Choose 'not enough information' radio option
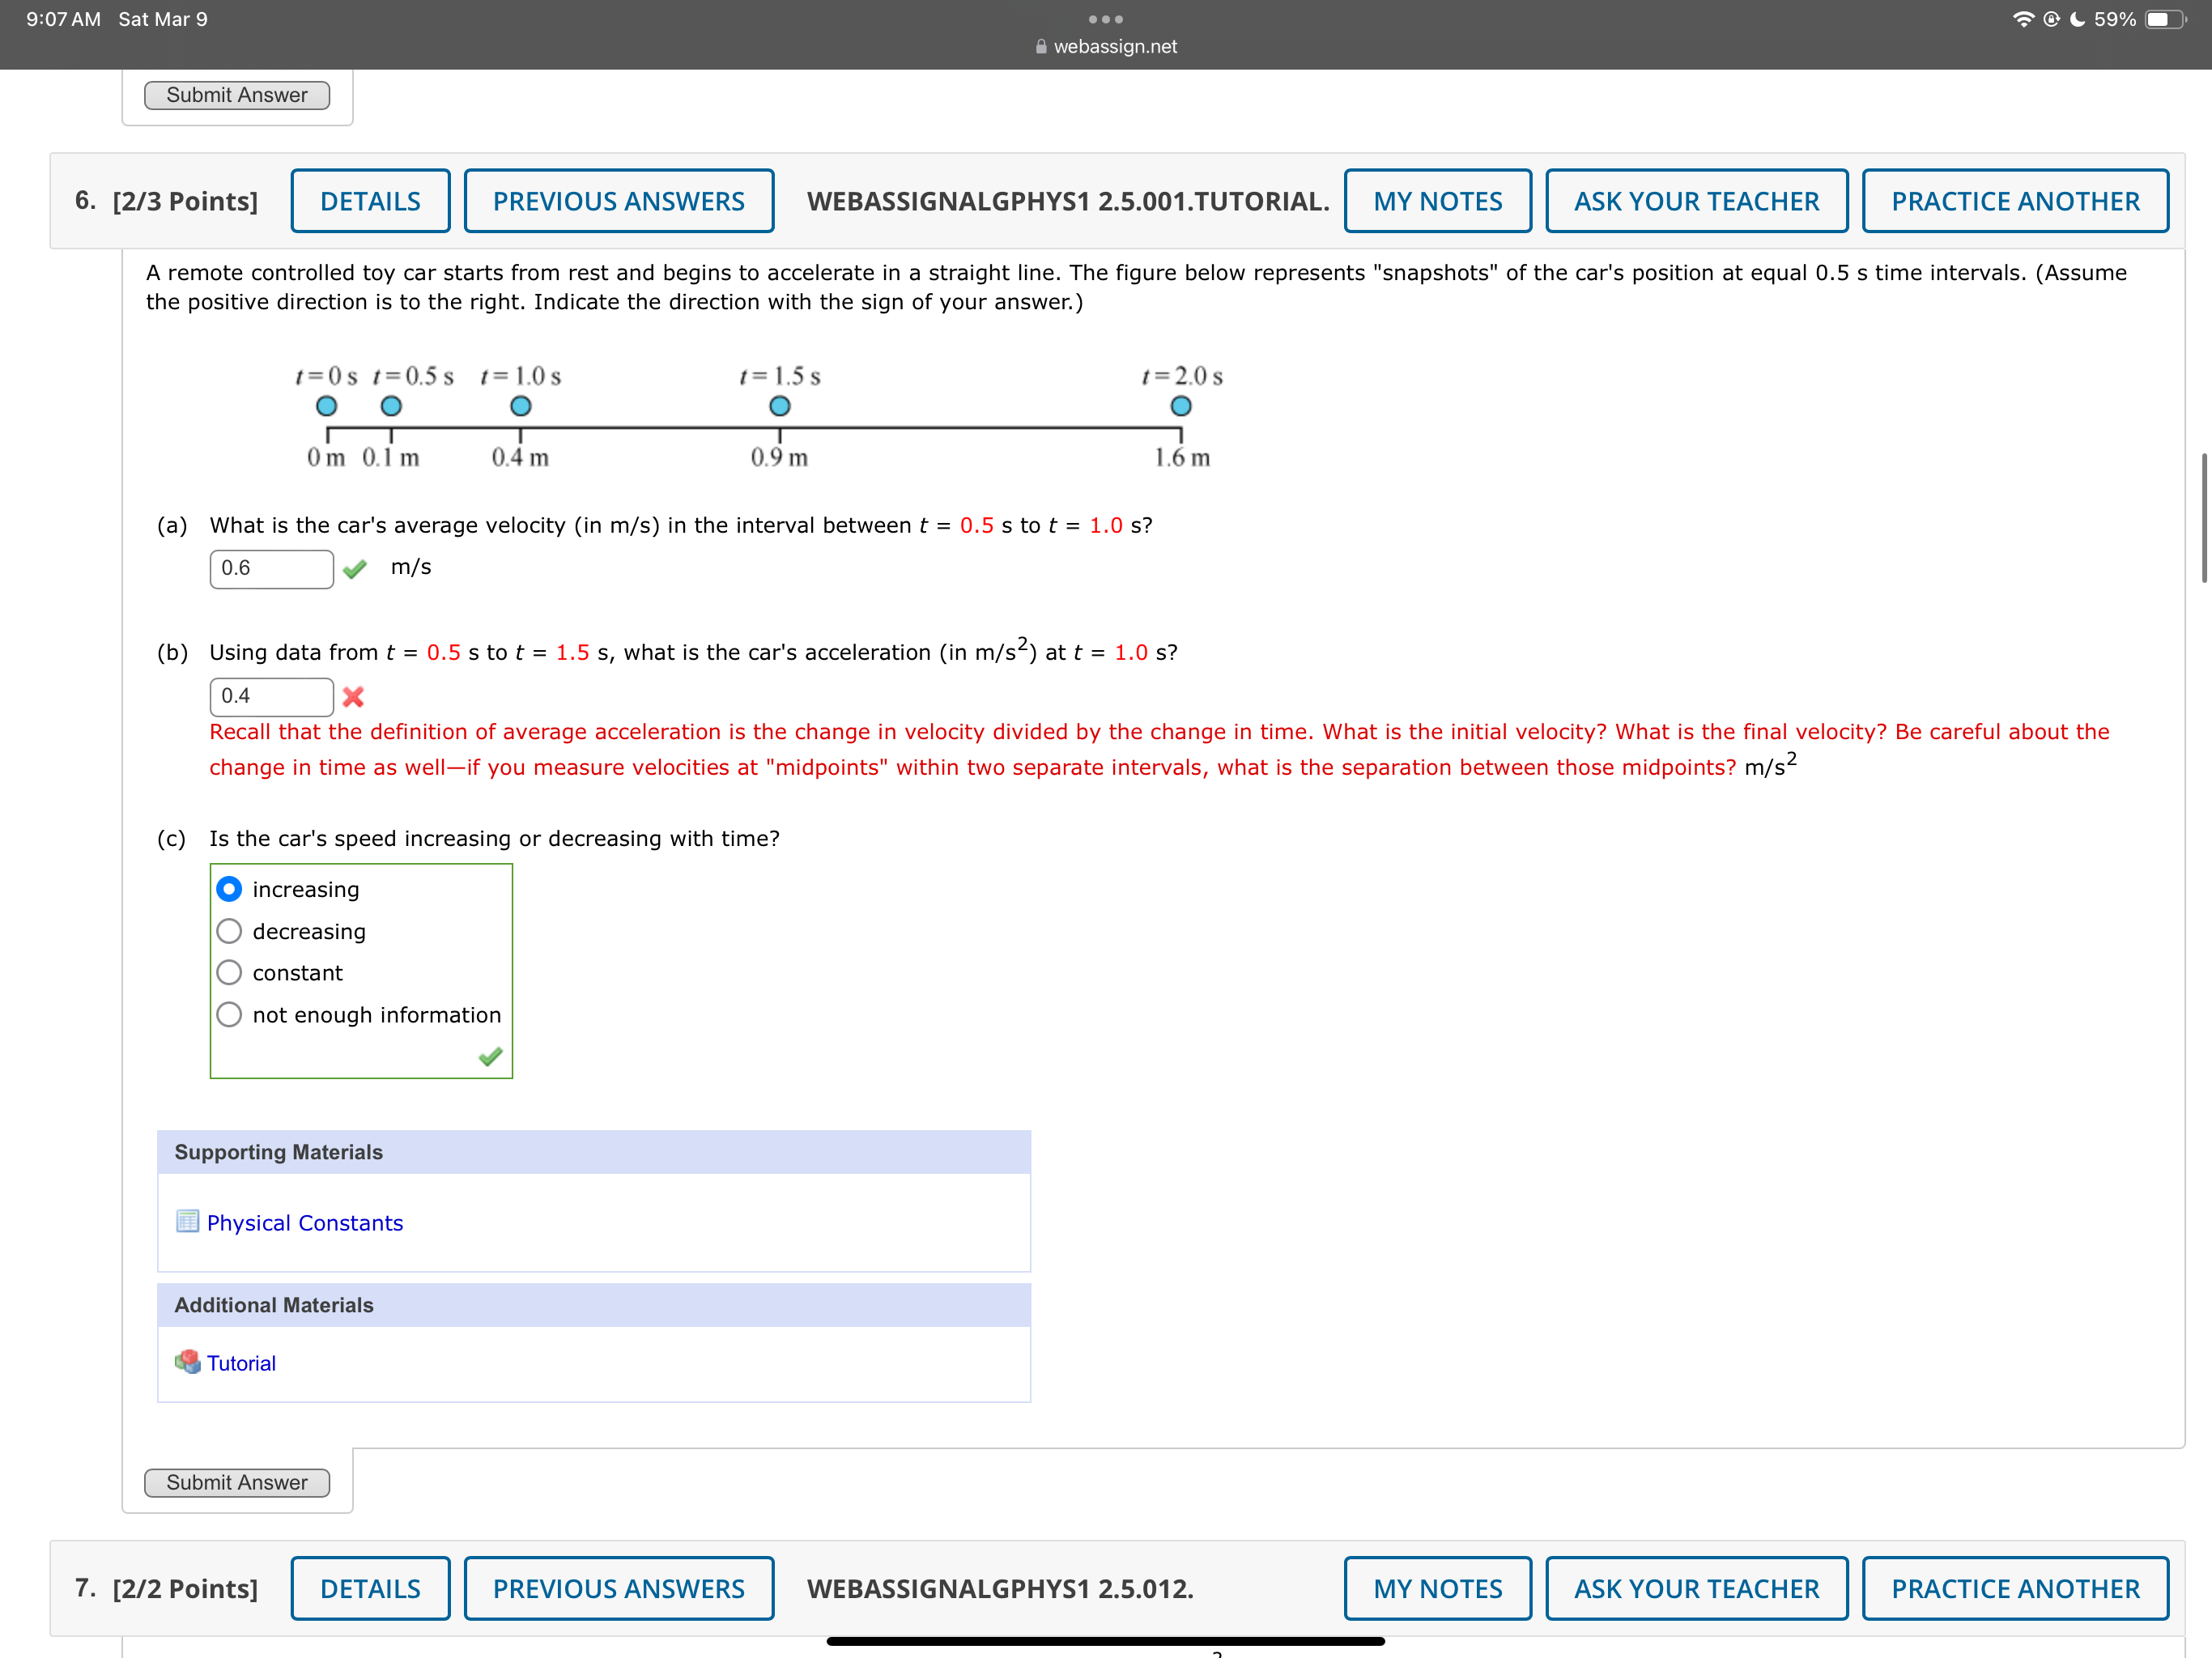2212x1658 pixels. (229, 1015)
